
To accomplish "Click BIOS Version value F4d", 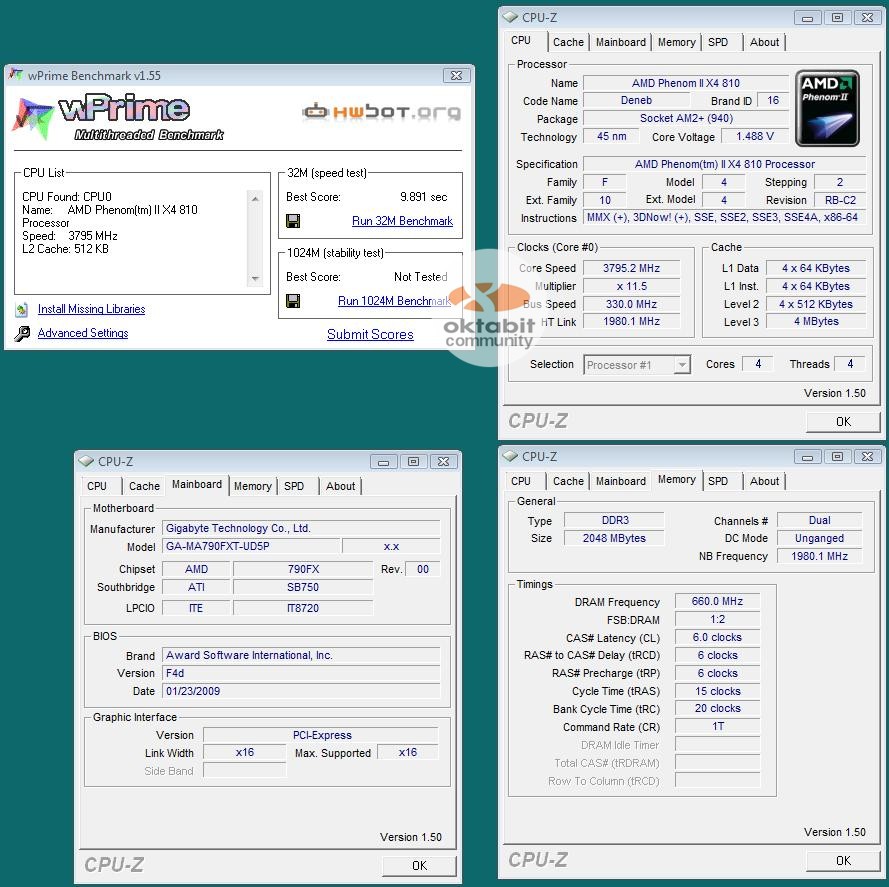I will pyautogui.click(x=300, y=673).
